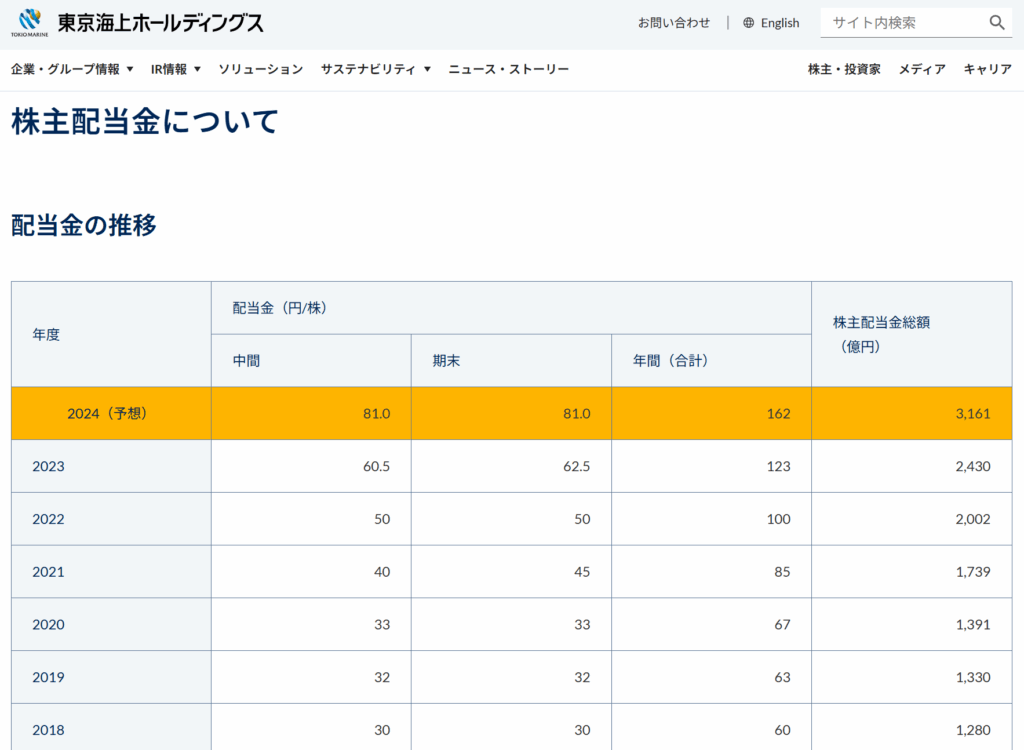Screen dimensions: 1024x750
Task: Open the ソリューション menu item
Action: 261,69
